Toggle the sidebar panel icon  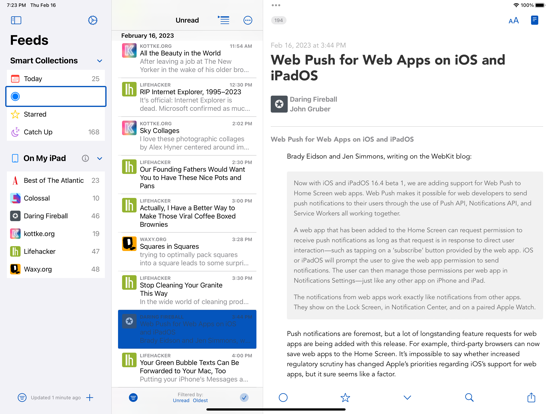pyautogui.click(x=16, y=20)
